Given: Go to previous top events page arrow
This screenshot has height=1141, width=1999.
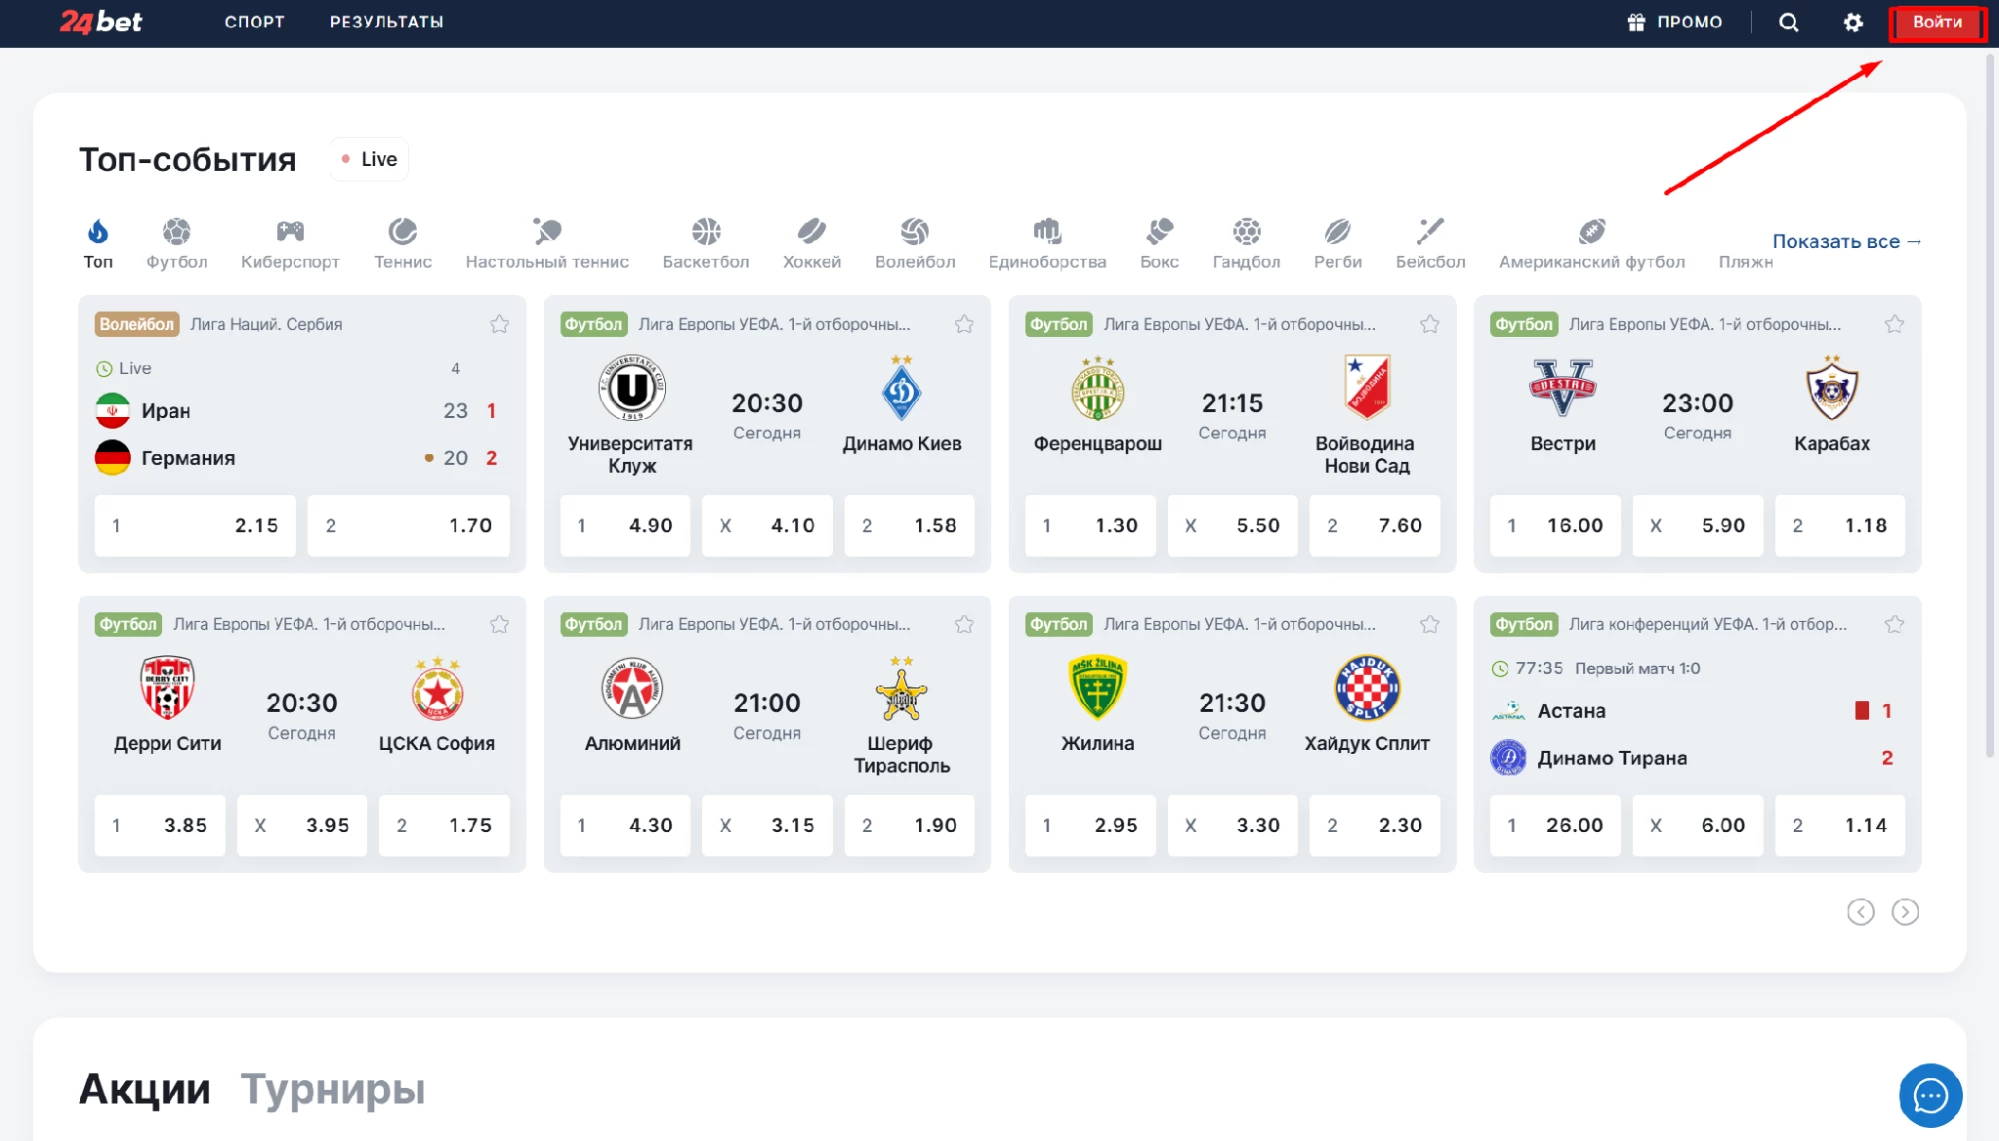Looking at the screenshot, I should (1860, 912).
